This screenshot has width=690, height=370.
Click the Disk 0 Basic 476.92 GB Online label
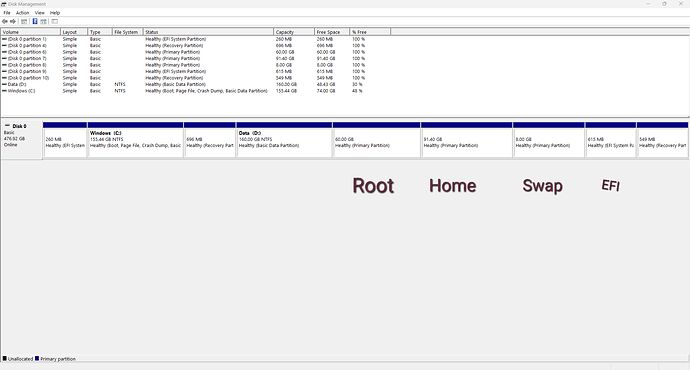[x=22, y=140]
